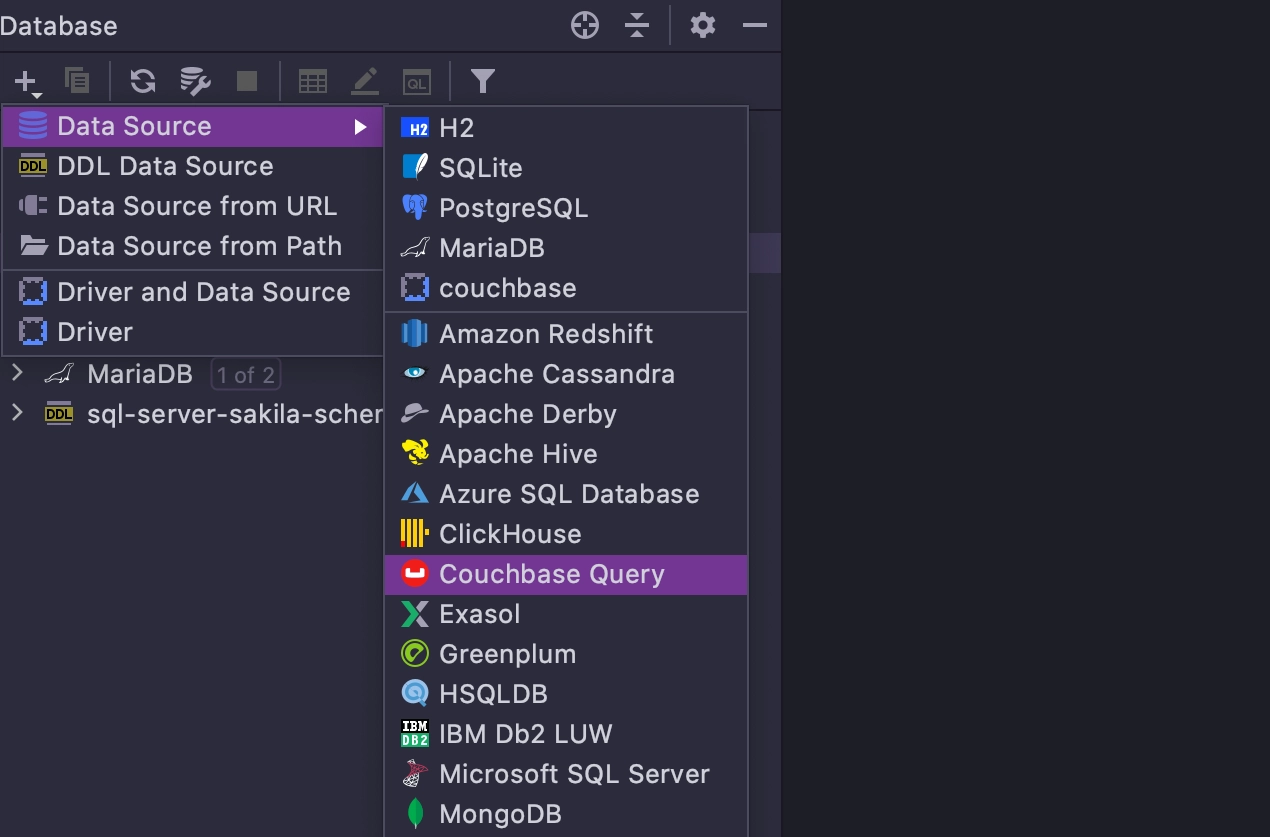Choose the couchbase driver entry

(566, 288)
